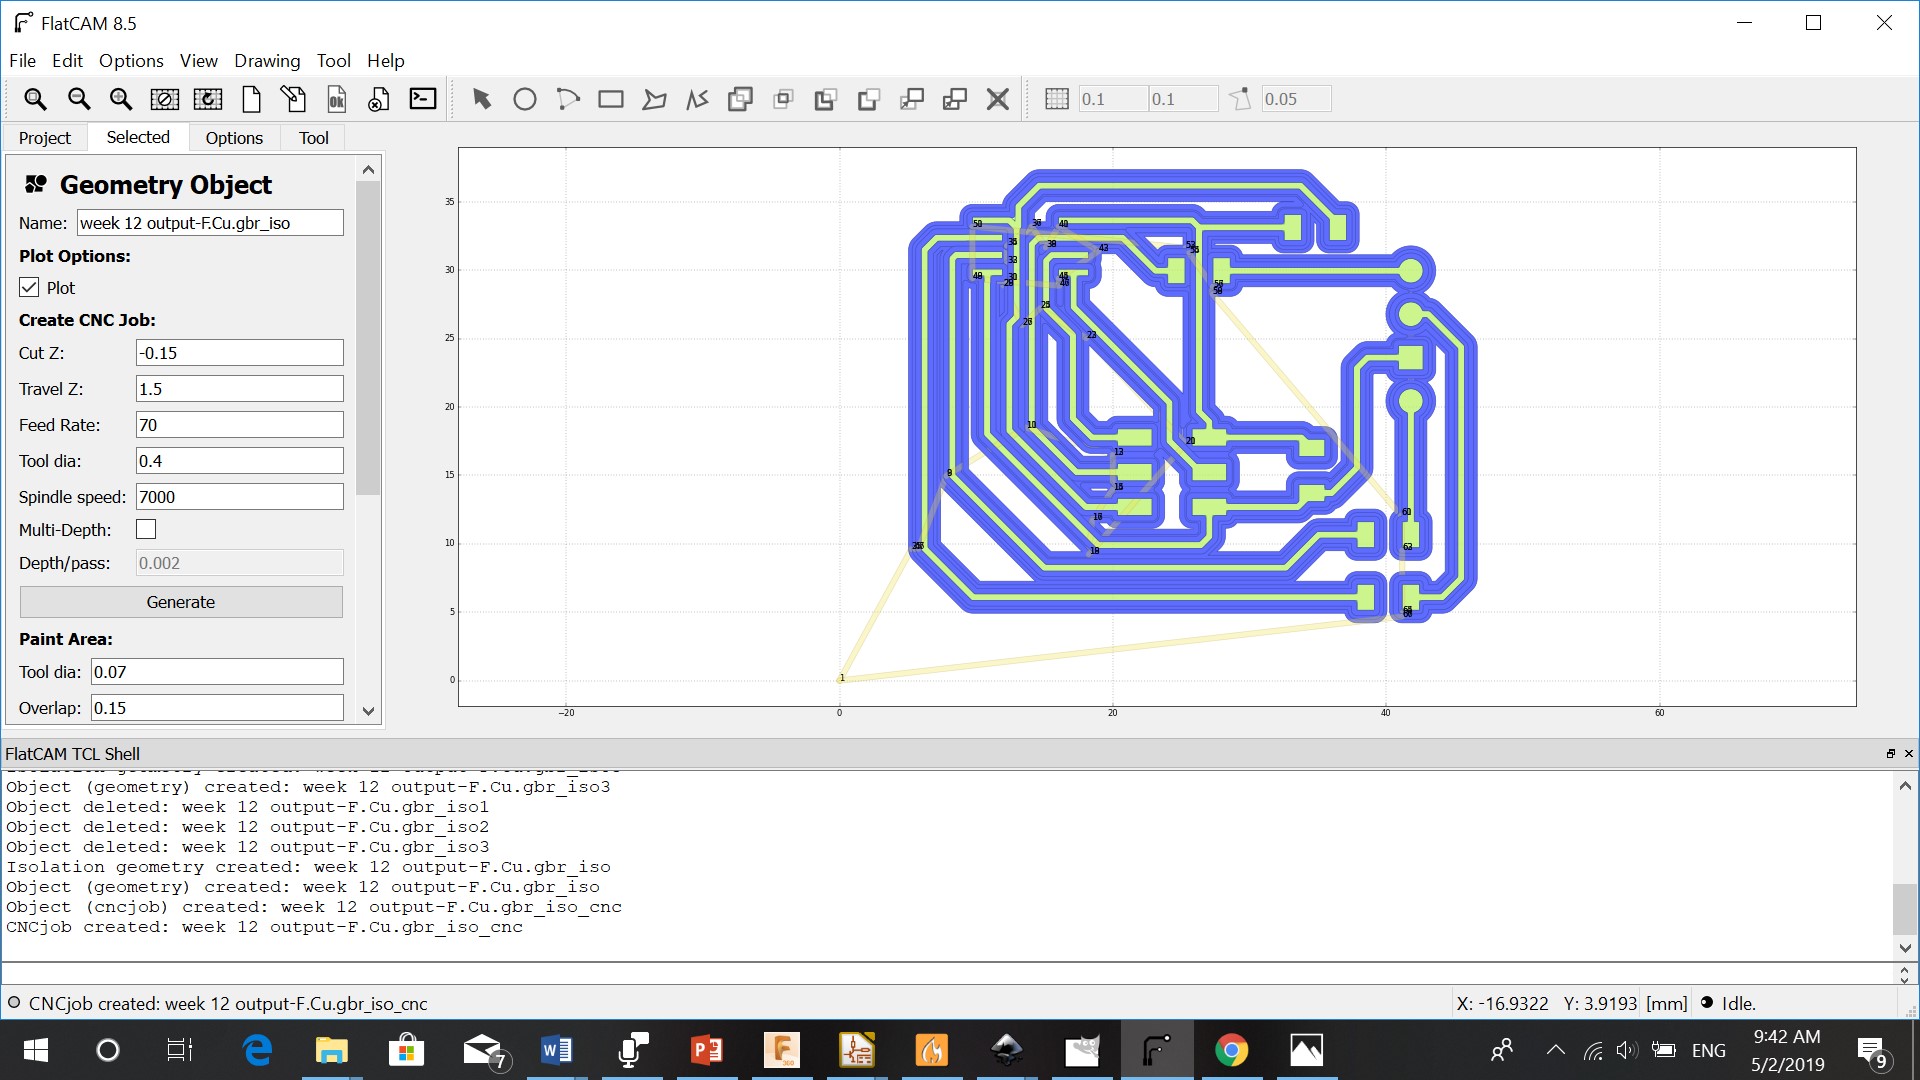The width and height of the screenshot is (1920, 1080).
Task: Click the clear plot toolbar icon
Action: (x=165, y=99)
